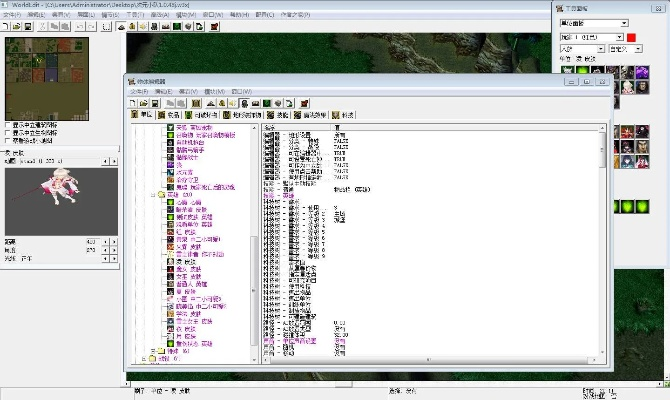The width and height of the screenshot is (670, 400).
Task: Click the red player color swatch
Action: point(630,37)
